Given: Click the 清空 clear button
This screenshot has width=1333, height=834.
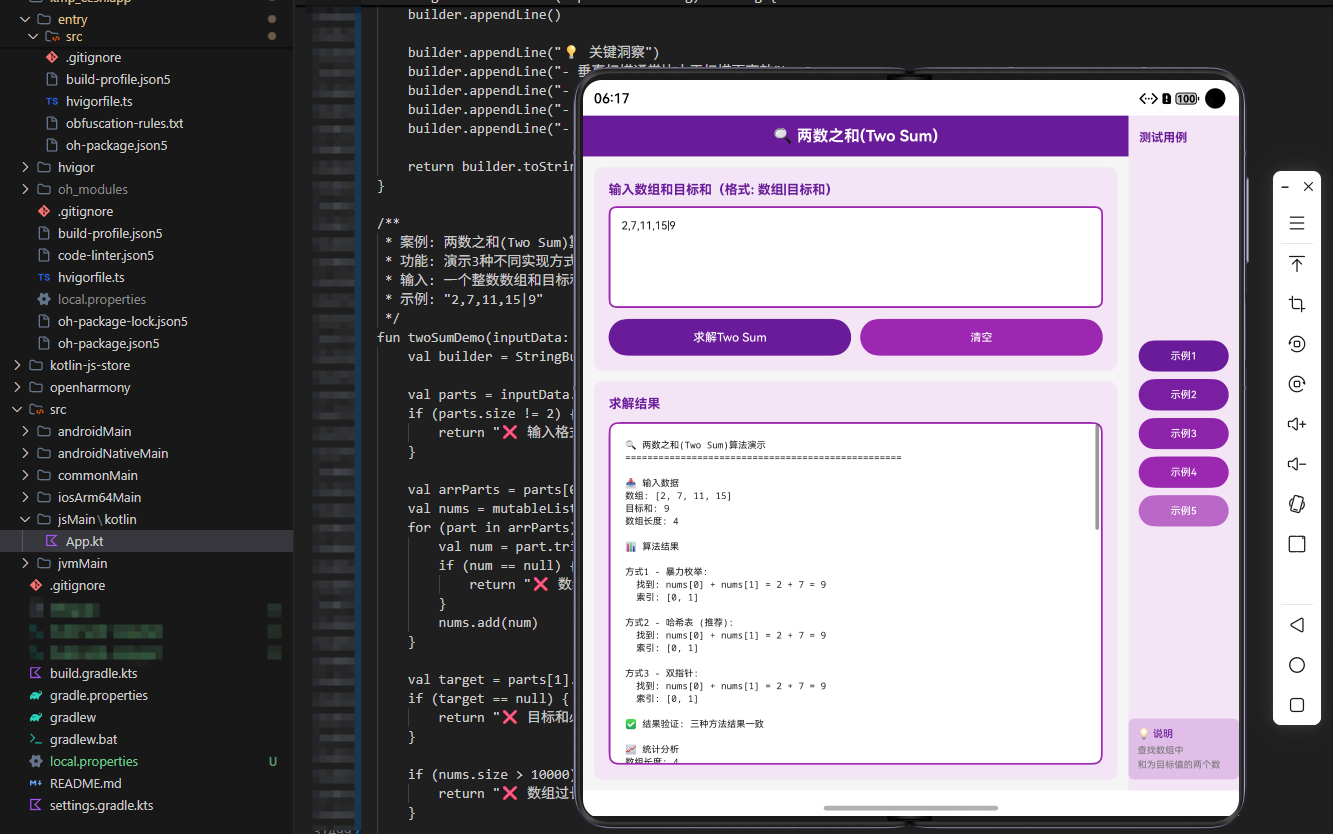Looking at the screenshot, I should 981,337.
